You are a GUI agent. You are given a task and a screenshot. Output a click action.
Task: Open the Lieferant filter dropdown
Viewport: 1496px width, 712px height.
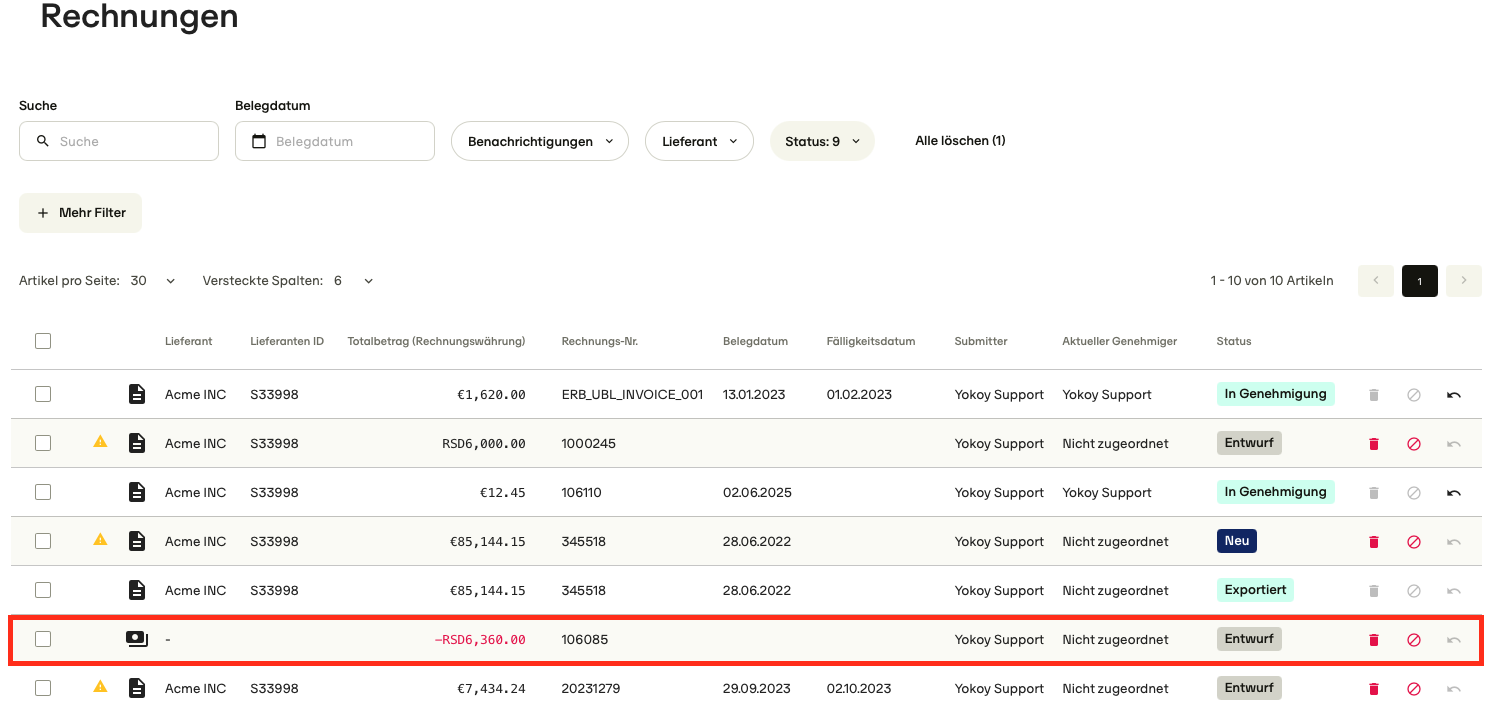click(699, 141)
